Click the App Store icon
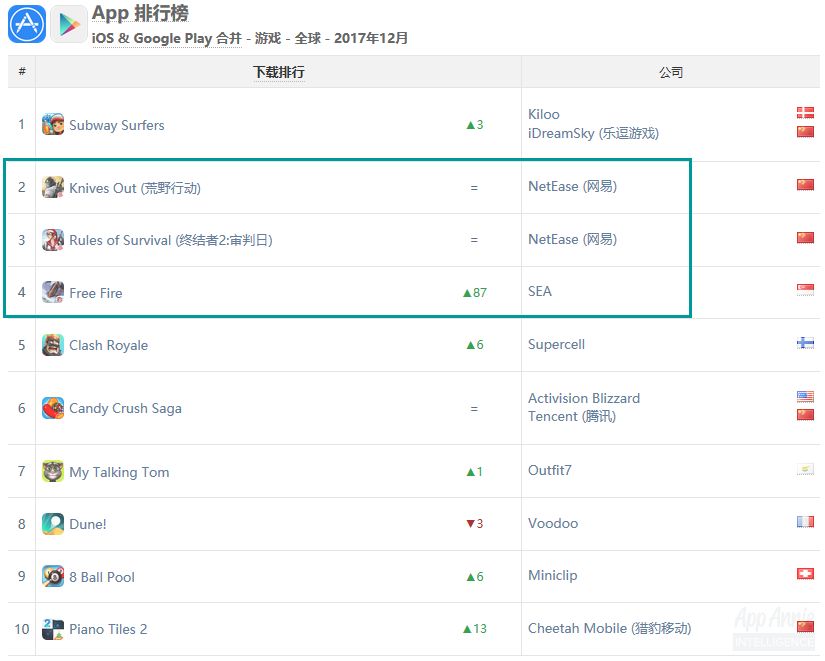This screenshot has height=661, width=825. click(27, 24)
